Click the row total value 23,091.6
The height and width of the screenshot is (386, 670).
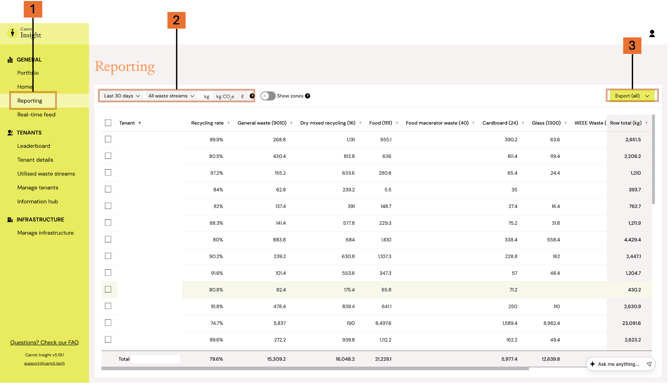click(x=632, y=323)
